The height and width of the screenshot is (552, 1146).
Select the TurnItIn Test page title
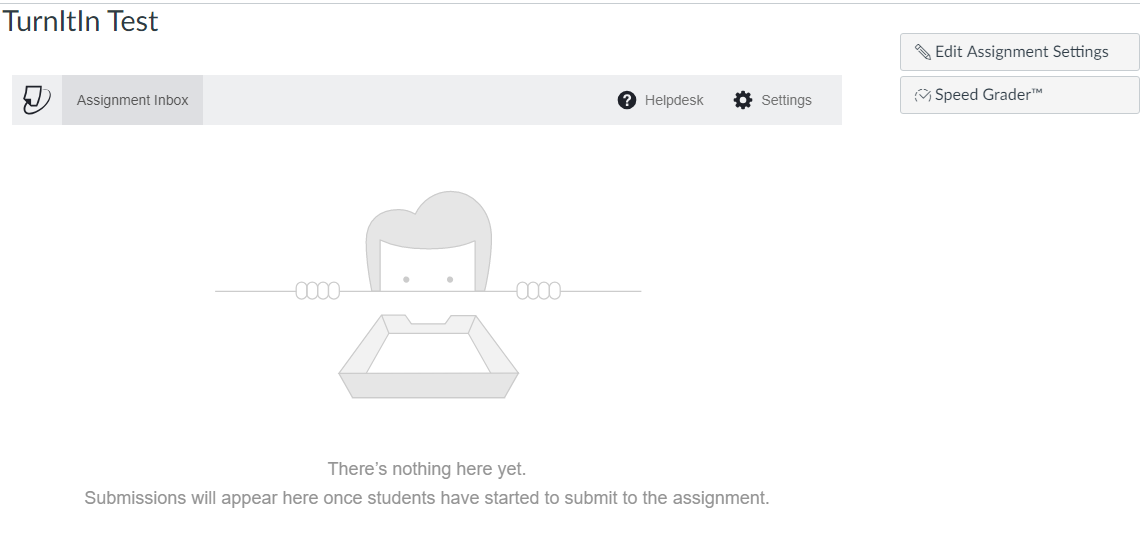tap(80, 21)
